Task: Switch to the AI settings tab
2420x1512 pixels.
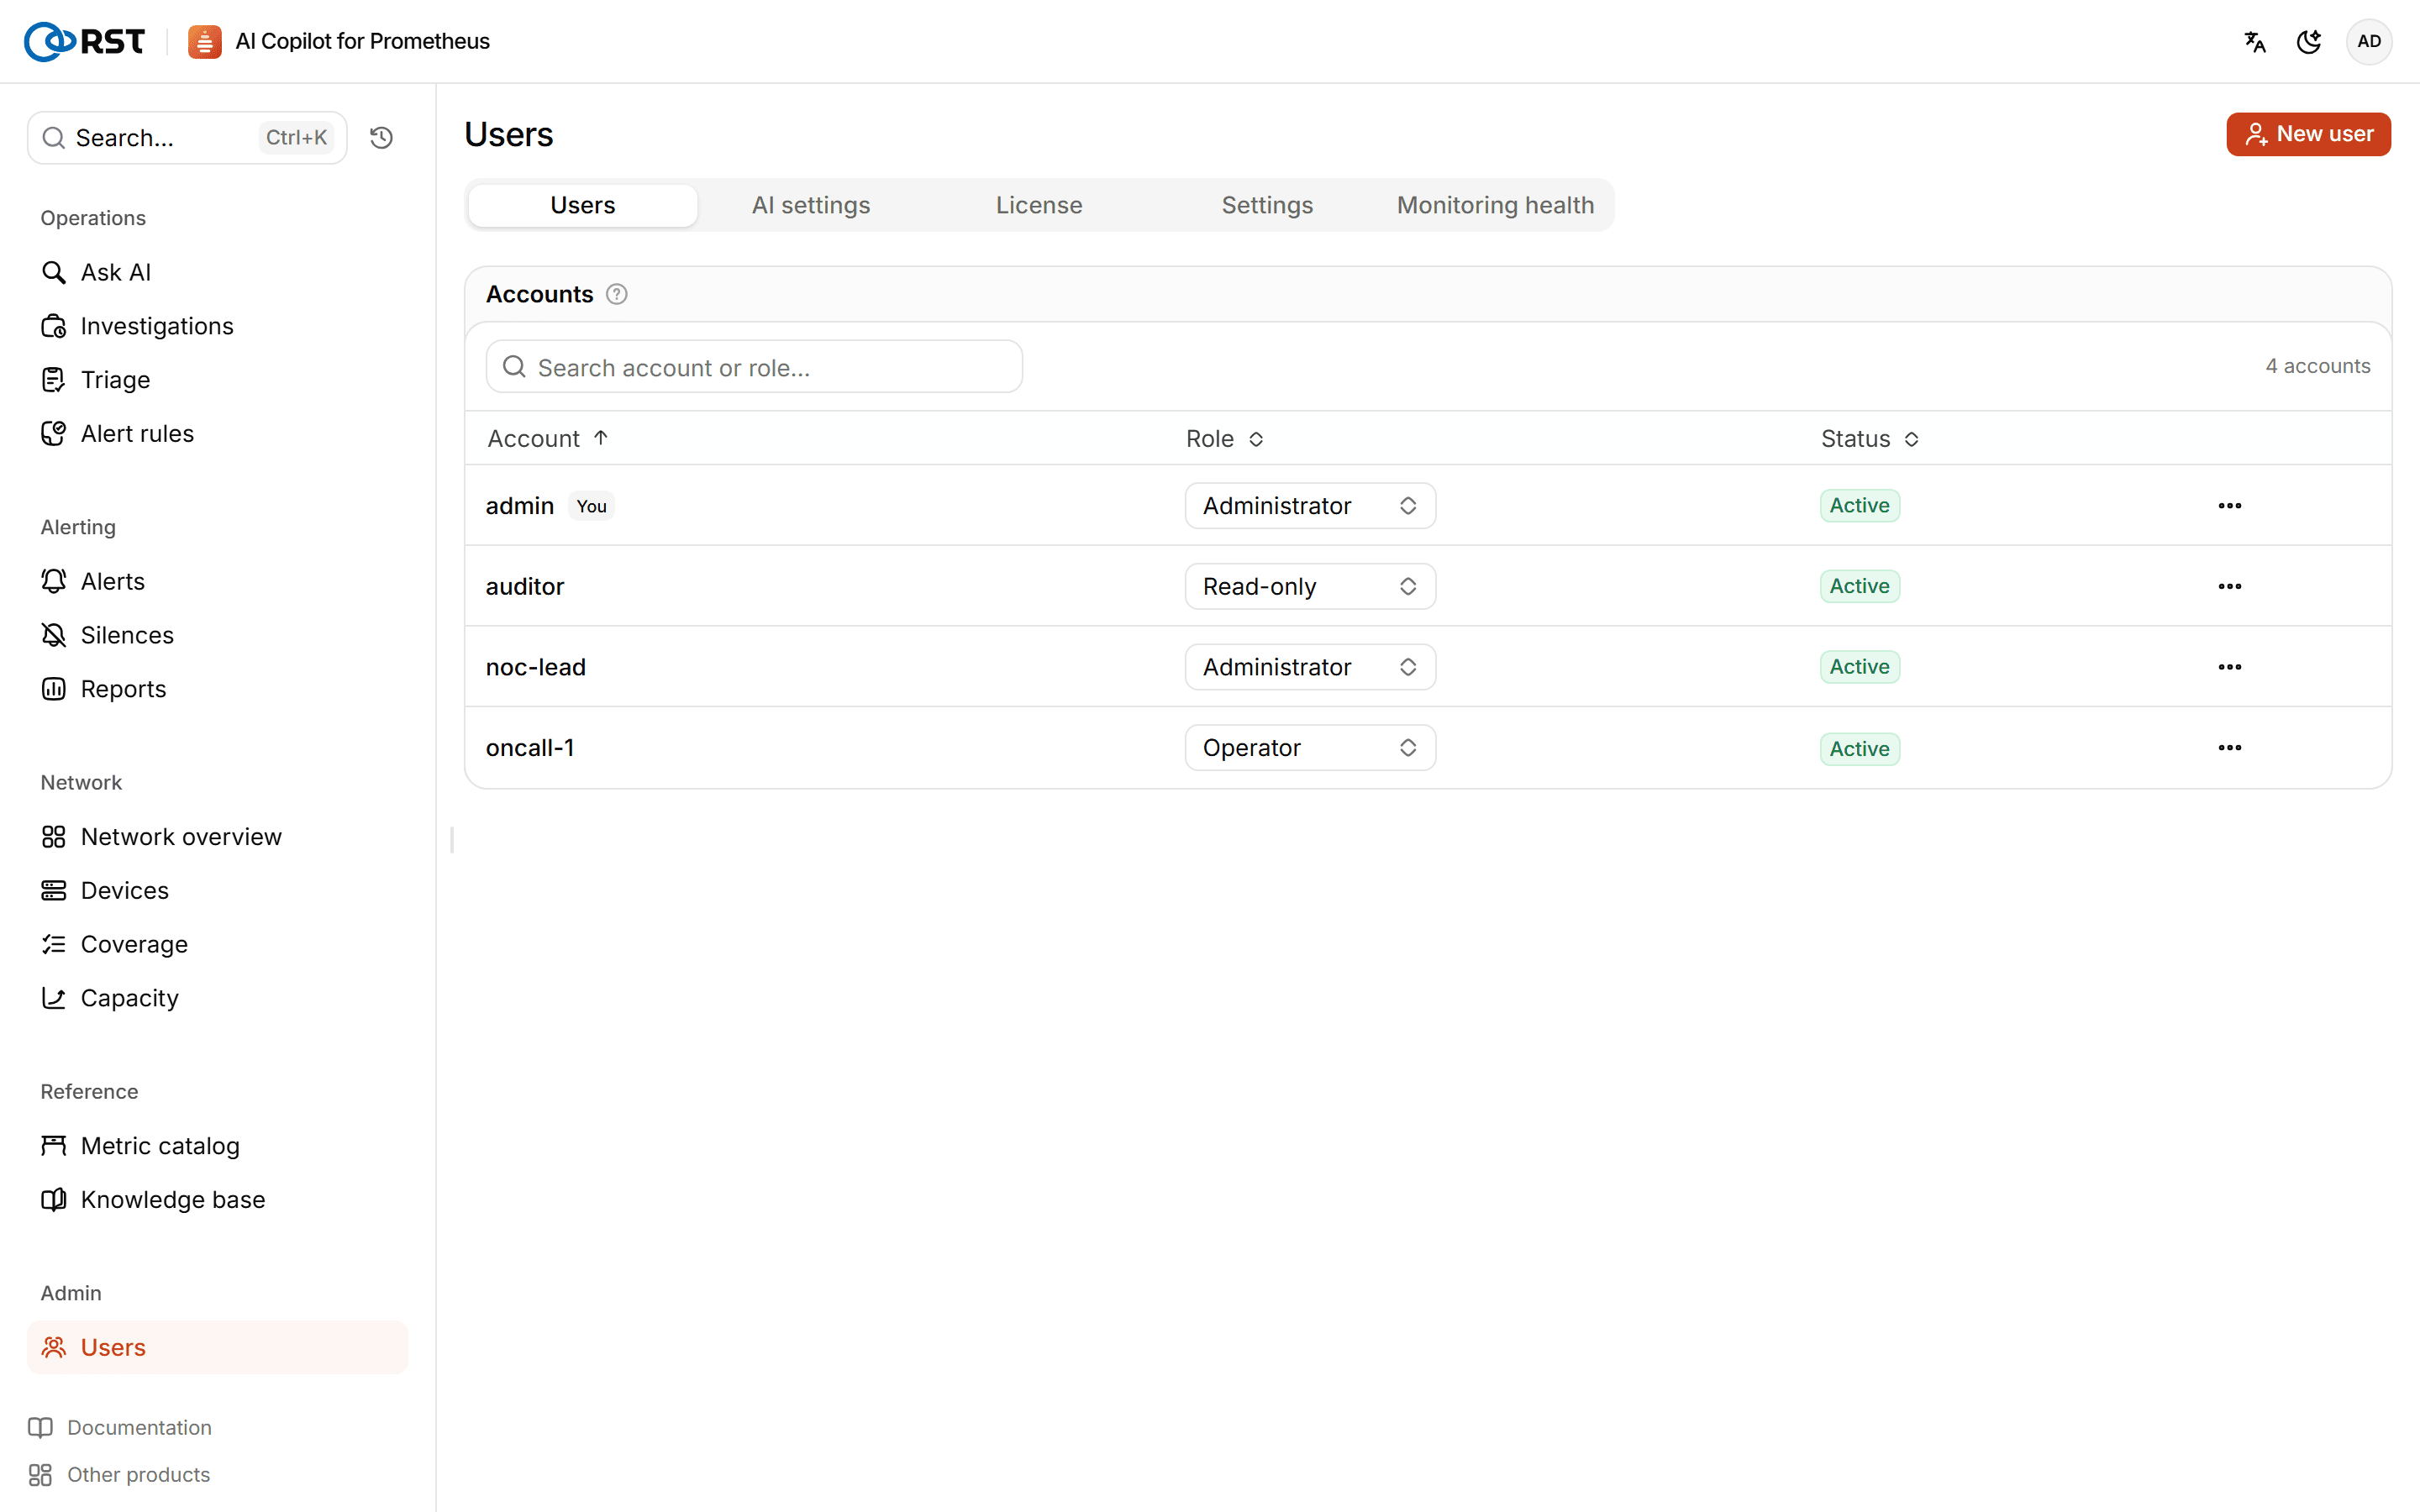Action: [x=811, y=205]
